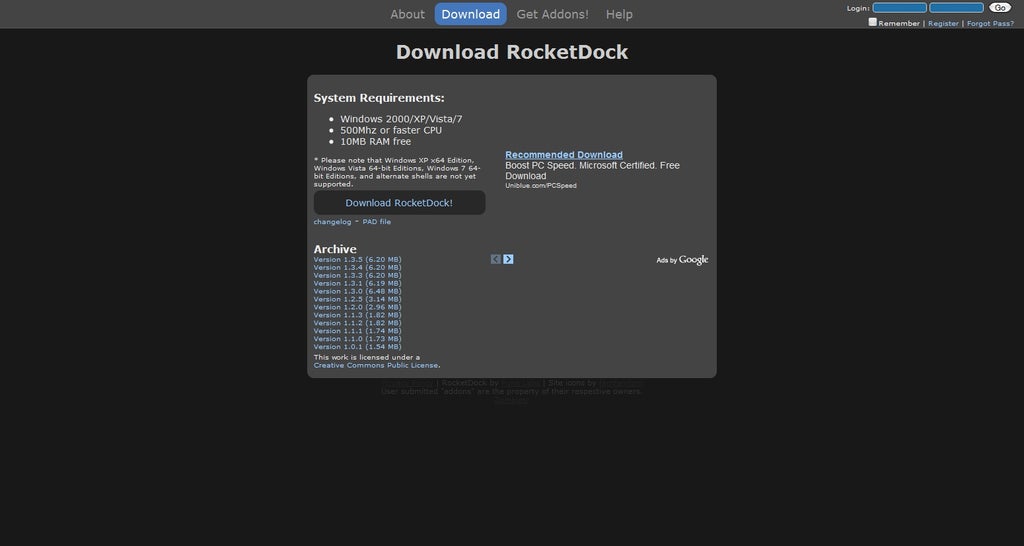This screenshot has height=546, width=1024.
Task: Click the Archive heading
Action: click(335, 249)
